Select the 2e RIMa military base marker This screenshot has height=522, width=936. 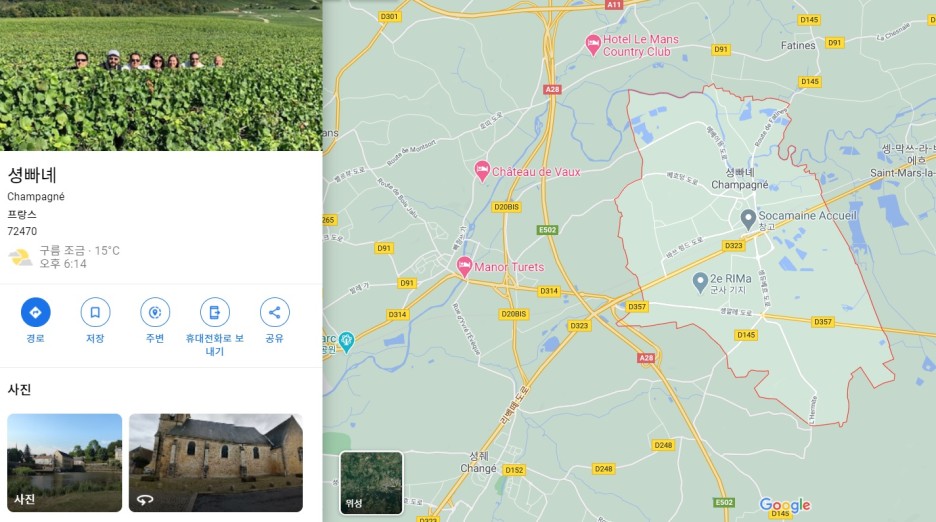(x=700, y=283)
